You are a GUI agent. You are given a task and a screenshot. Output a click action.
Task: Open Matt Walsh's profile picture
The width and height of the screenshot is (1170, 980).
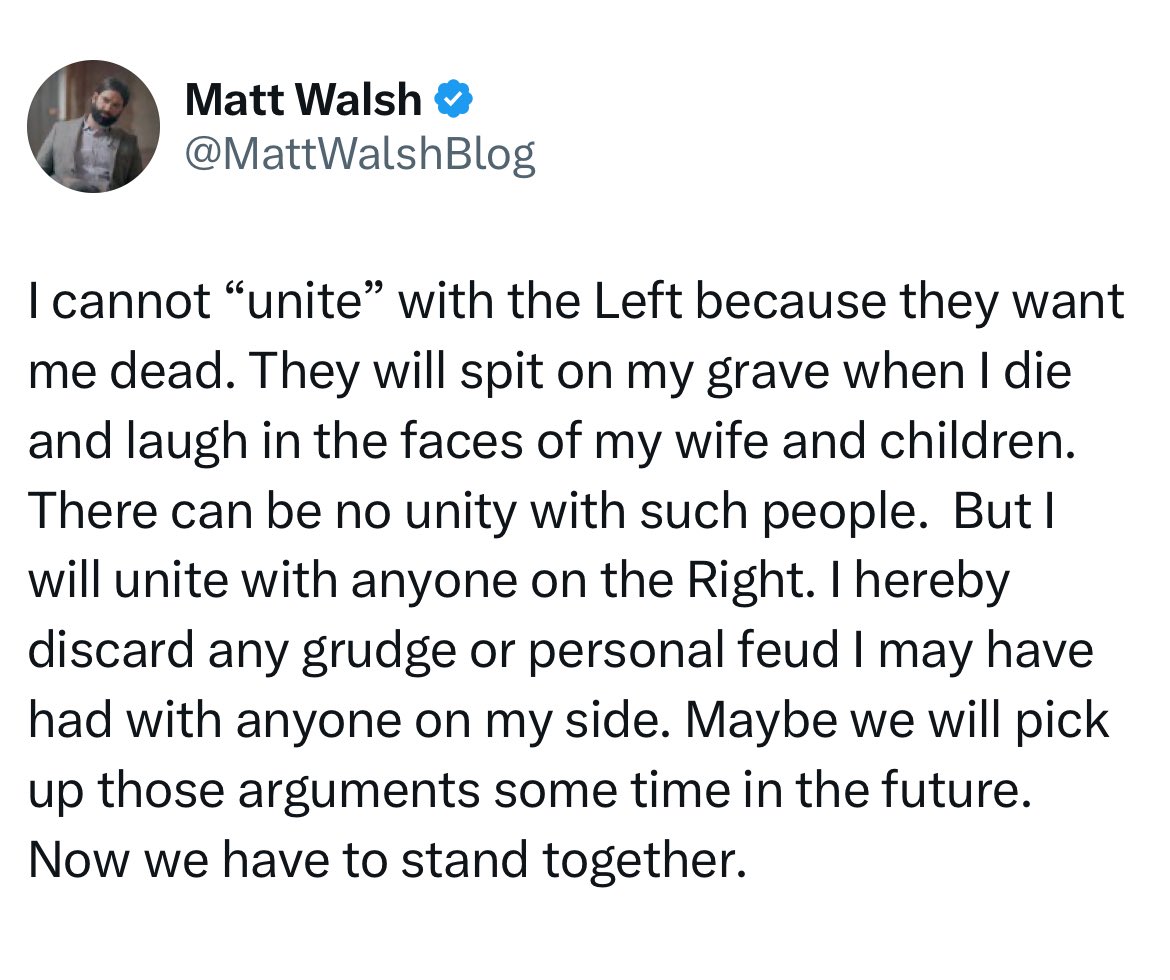click(x=93, y=126)
